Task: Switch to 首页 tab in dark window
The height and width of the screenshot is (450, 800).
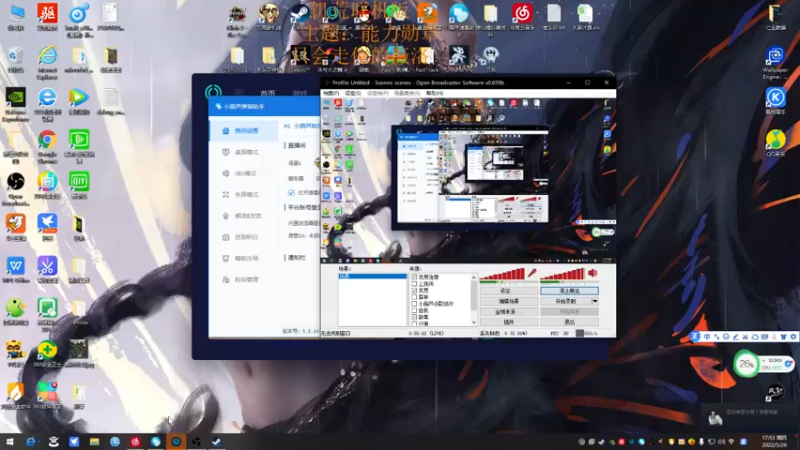Action: [x=268, y=92]
